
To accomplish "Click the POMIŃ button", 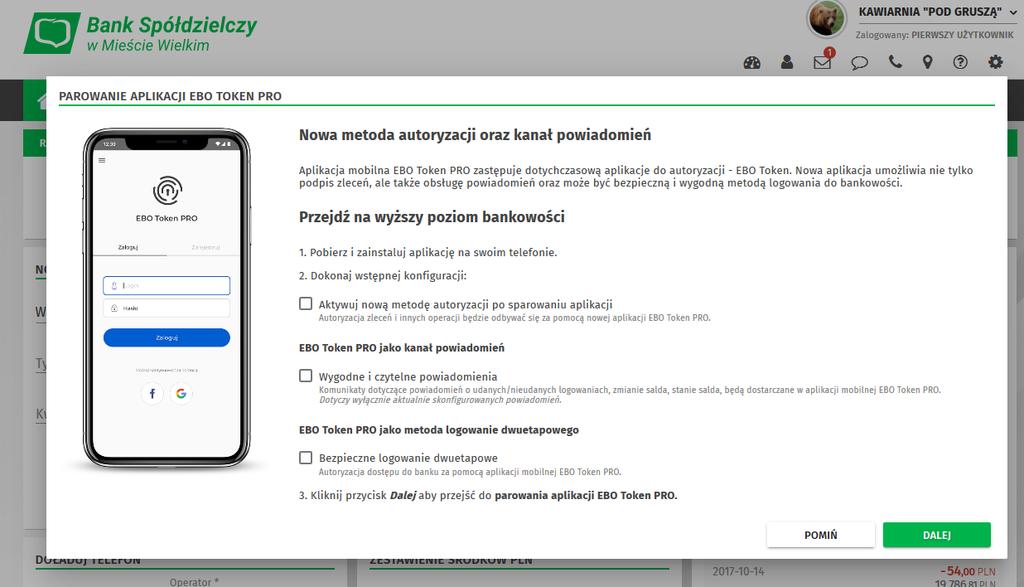I will click(x=820, y=535).
